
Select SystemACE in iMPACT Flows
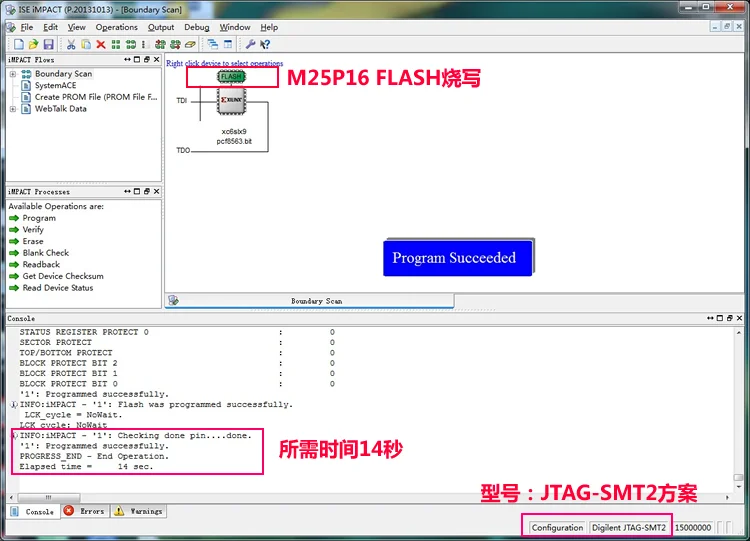(55, 86)
